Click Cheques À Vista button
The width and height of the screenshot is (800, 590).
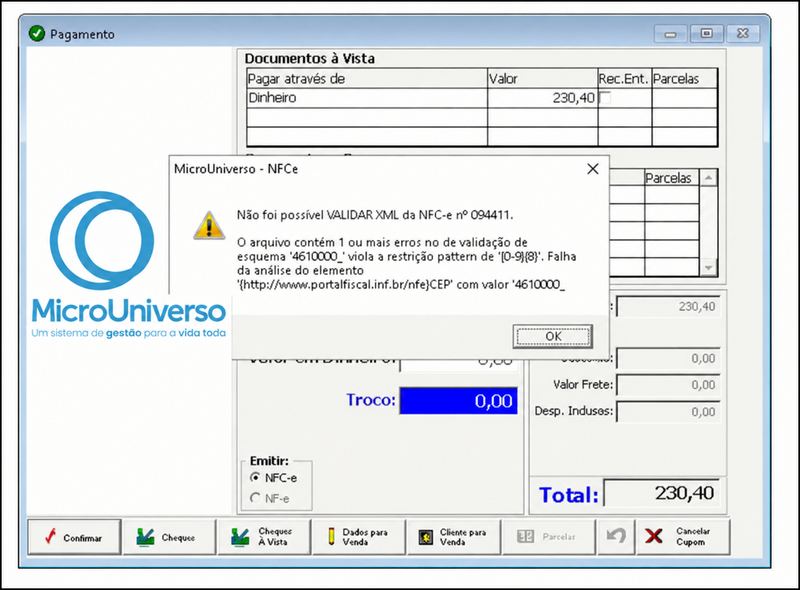[264, 537]
